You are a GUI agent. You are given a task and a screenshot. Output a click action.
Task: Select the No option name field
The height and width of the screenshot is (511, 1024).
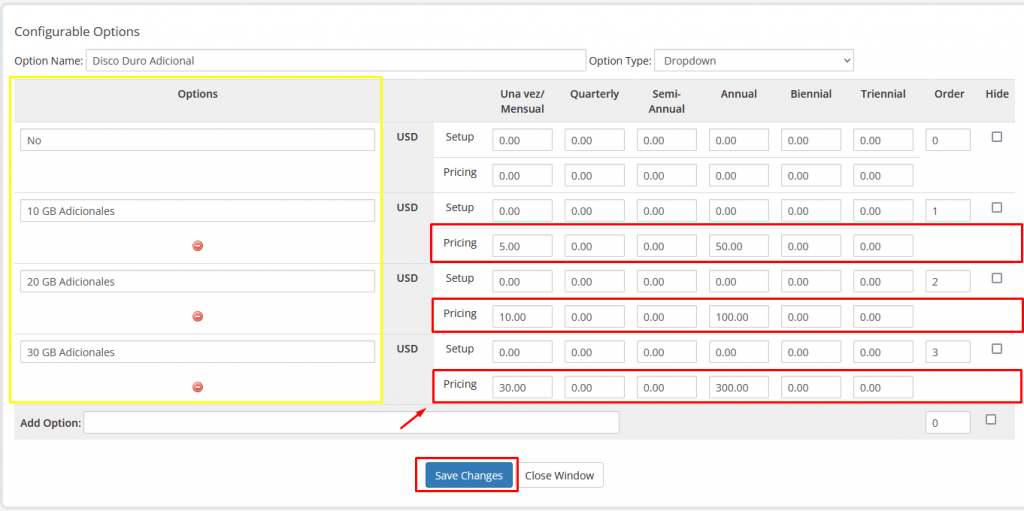coord(197,140)
